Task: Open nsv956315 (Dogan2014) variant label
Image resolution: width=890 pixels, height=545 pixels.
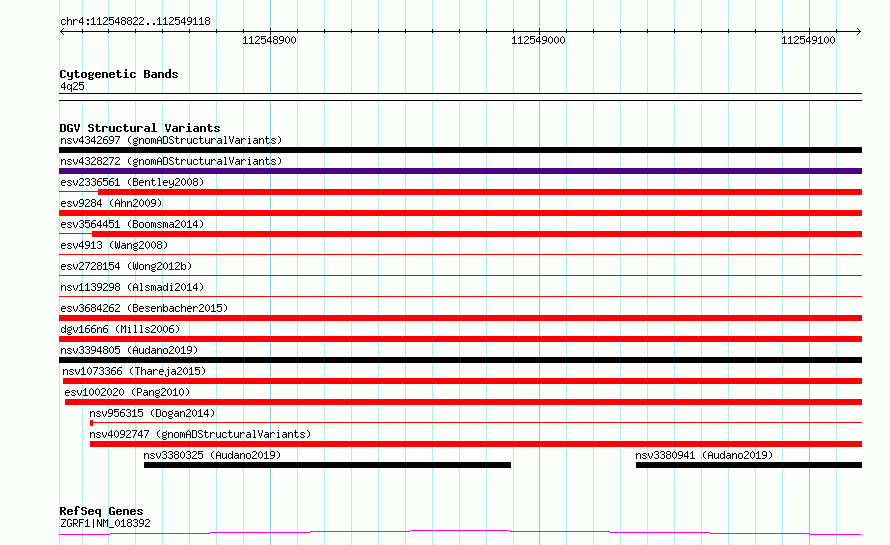Action: point(152,413)
